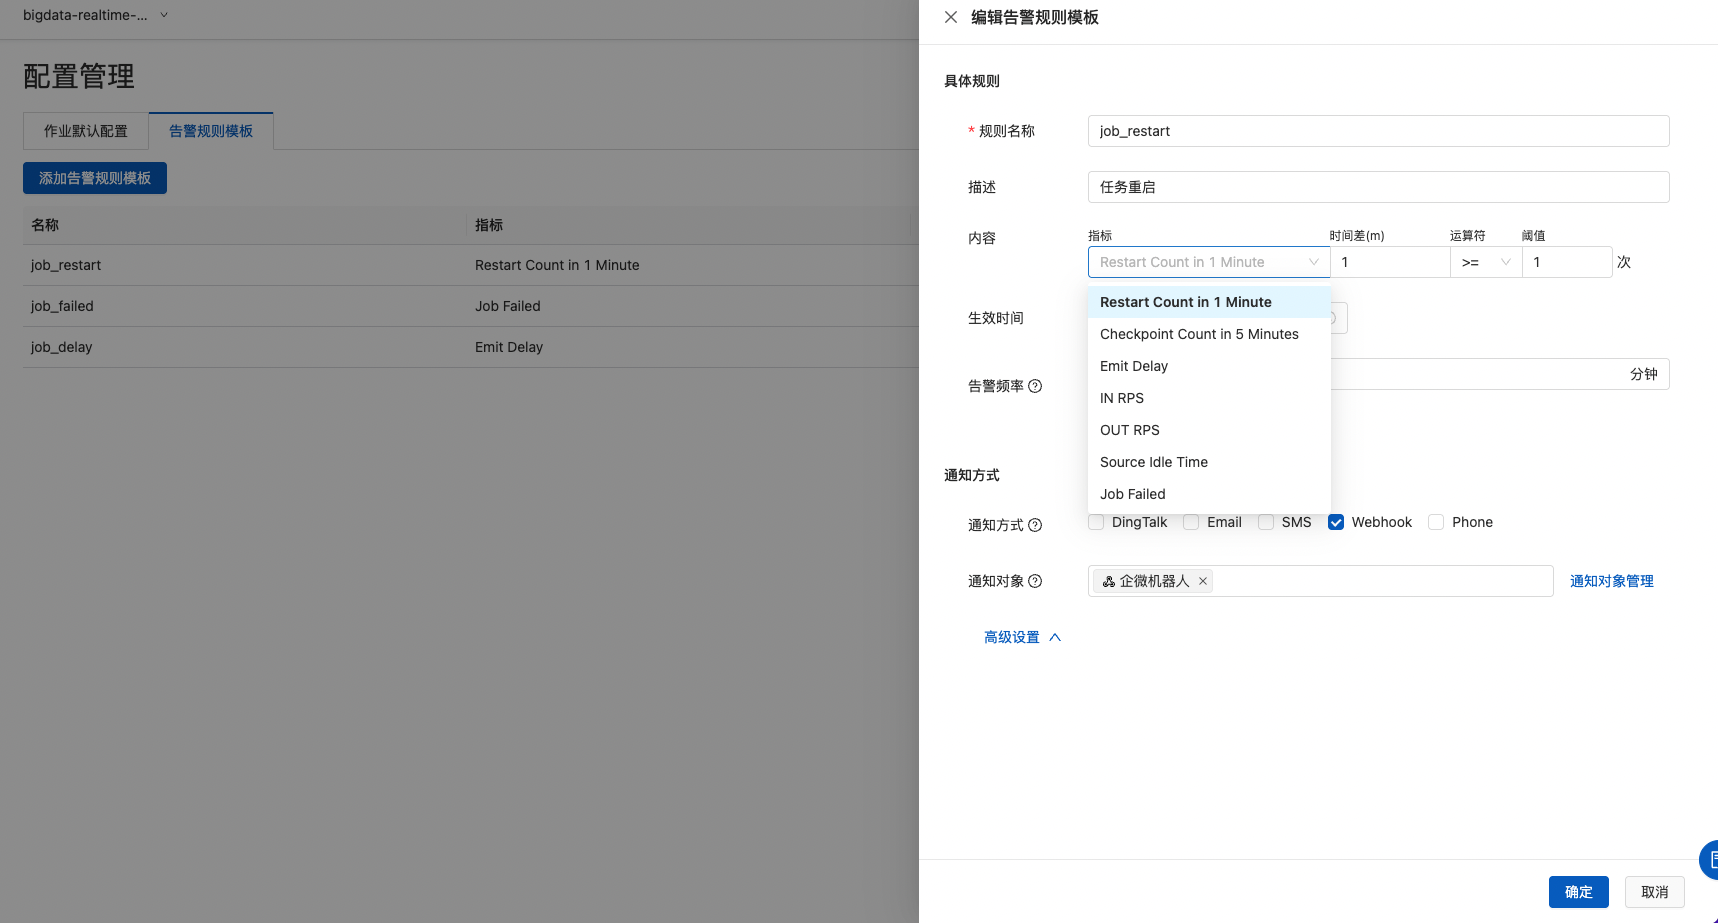Image resolution: width=1718 pixels, height=923 pixels.
Task: Open the bigdata-realtime project dropdown
Action: click(96, 15)
